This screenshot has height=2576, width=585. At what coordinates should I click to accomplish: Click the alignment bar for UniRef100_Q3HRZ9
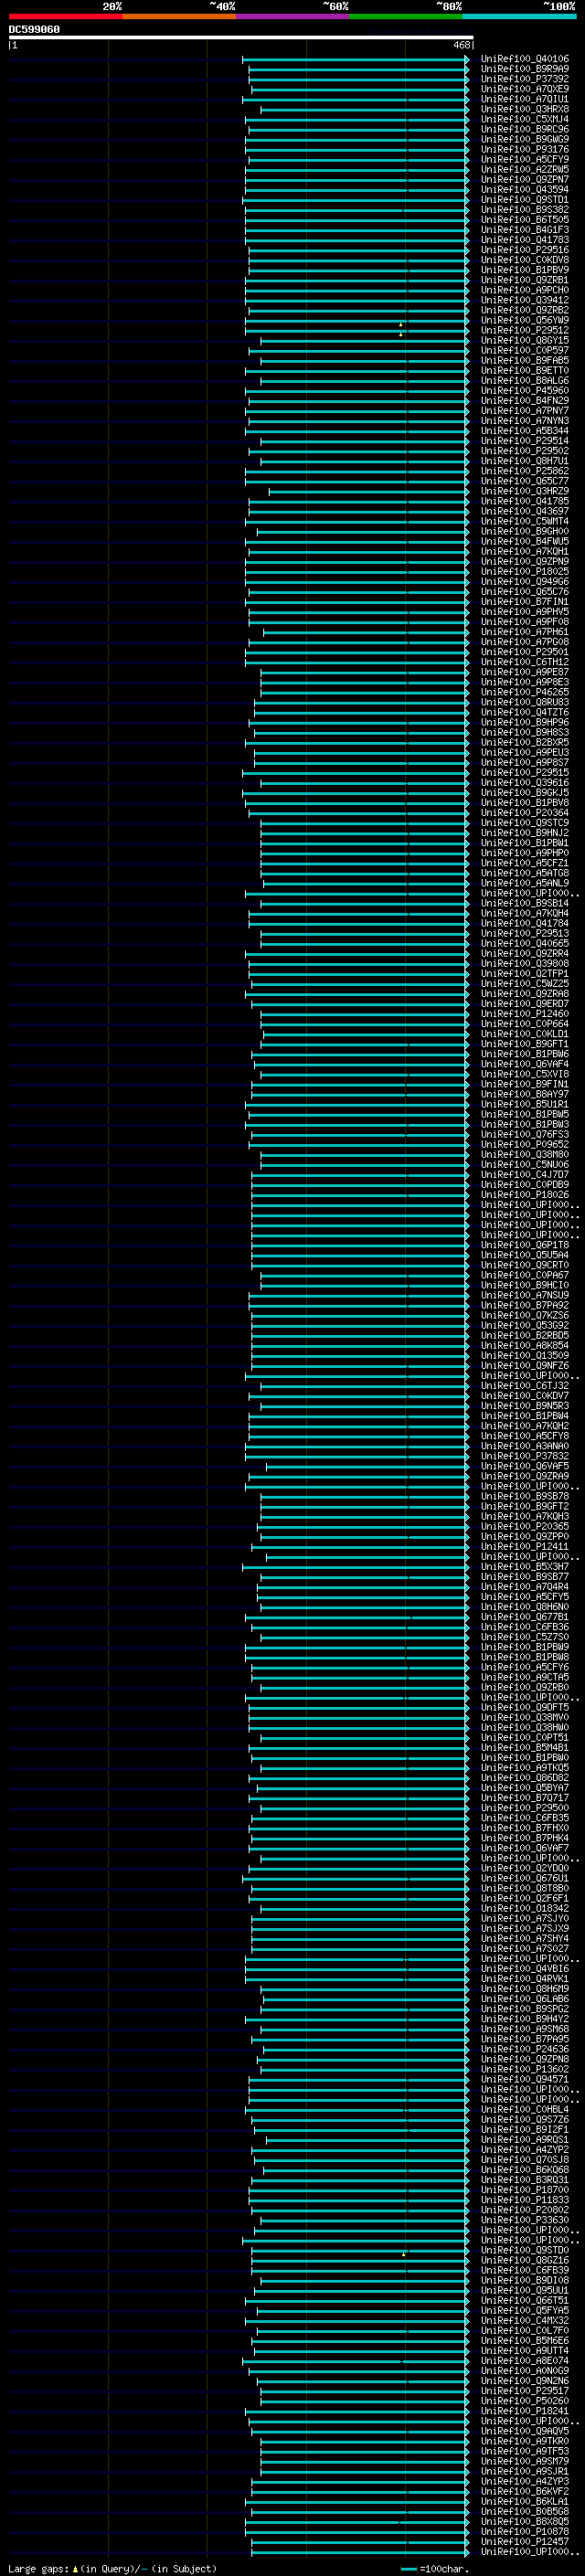(368, 491)
